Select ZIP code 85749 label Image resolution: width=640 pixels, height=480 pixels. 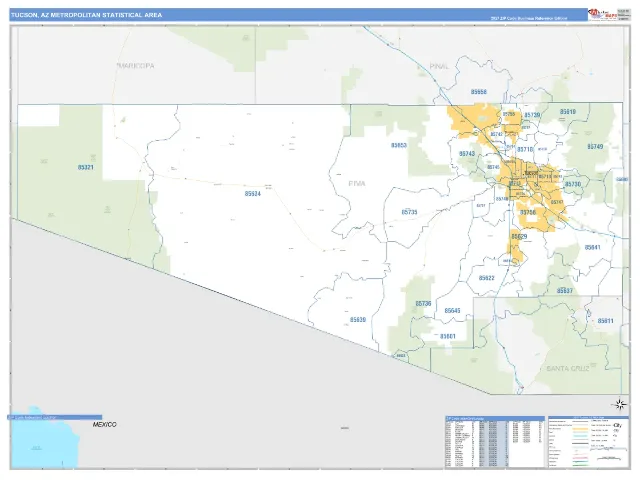595,147
